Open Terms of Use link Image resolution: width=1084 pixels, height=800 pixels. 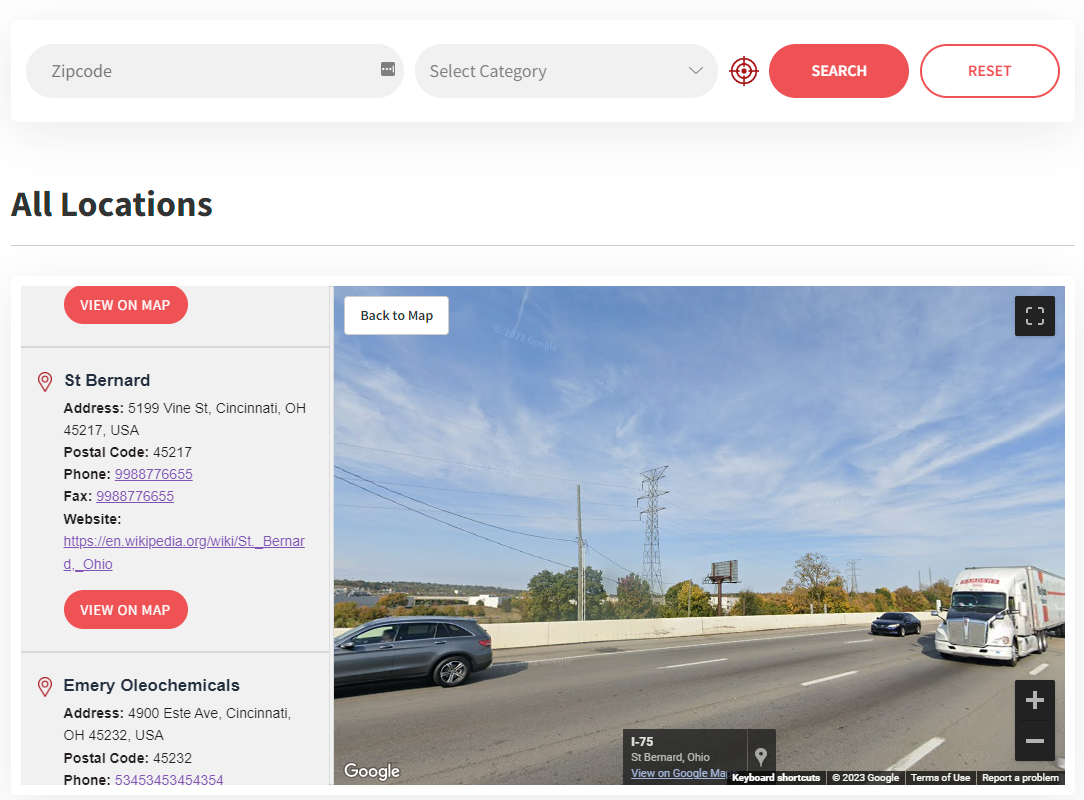[940, 778]
